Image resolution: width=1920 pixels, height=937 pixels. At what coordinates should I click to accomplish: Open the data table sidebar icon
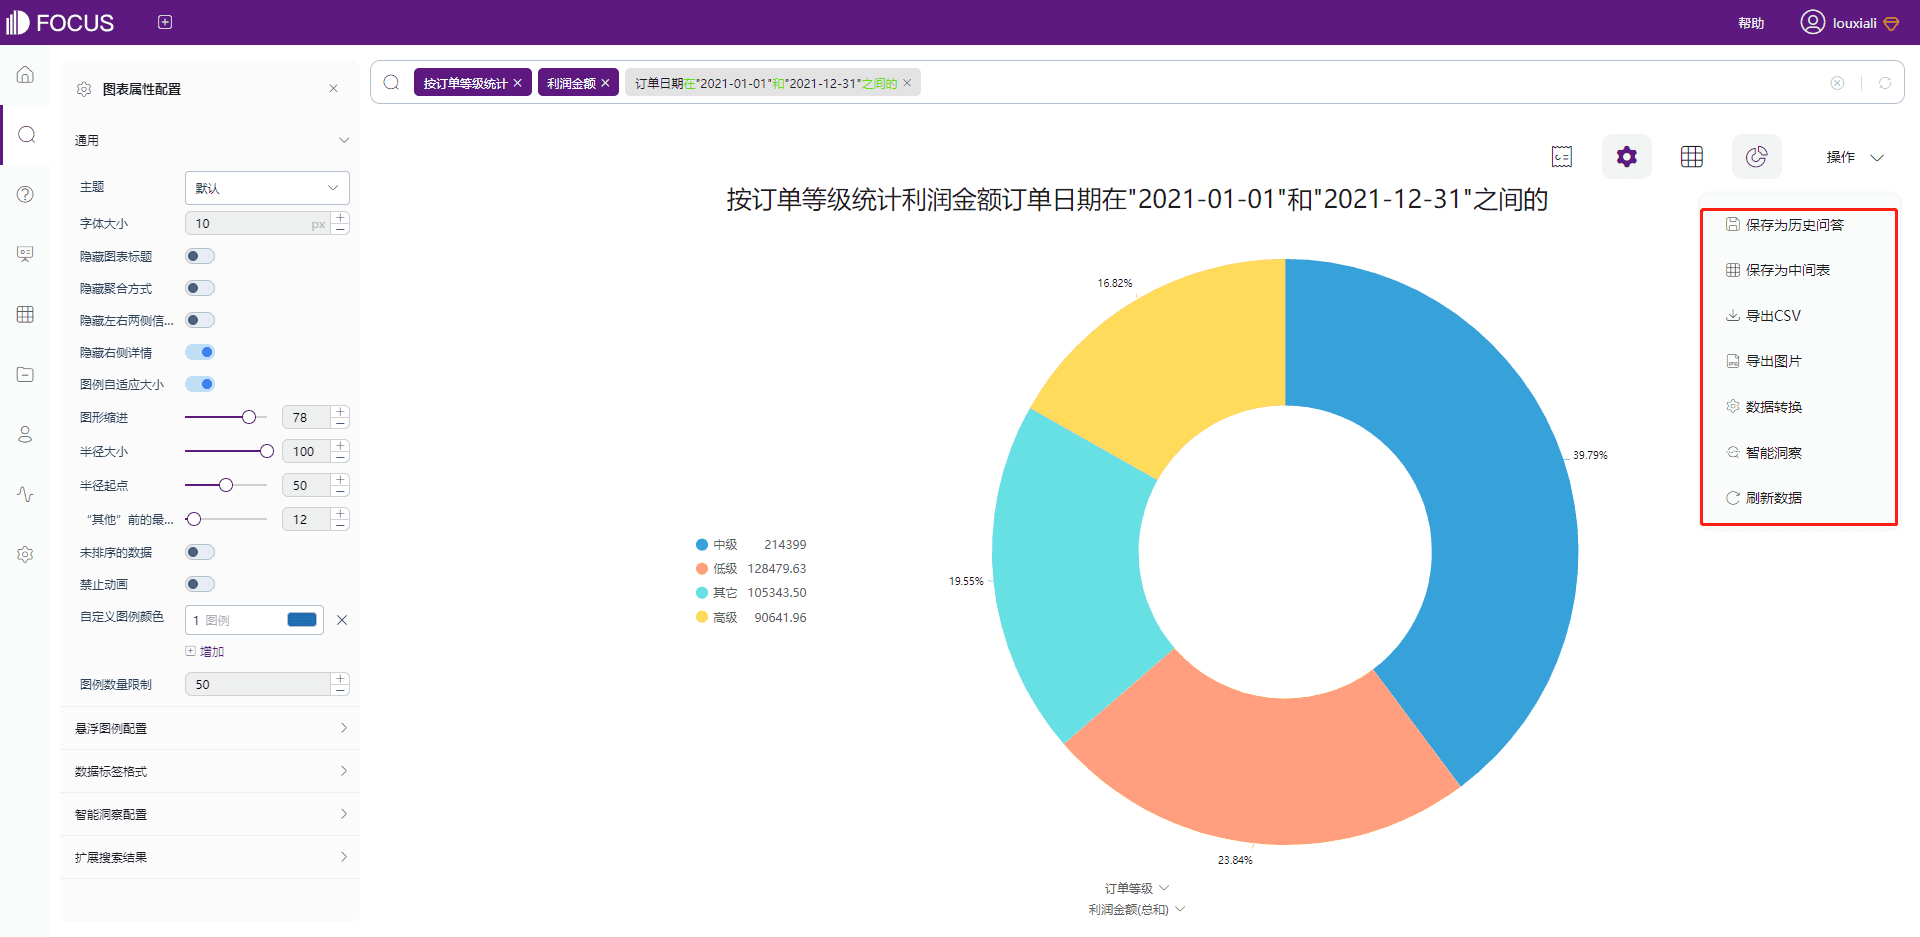[x=26, y=314]
